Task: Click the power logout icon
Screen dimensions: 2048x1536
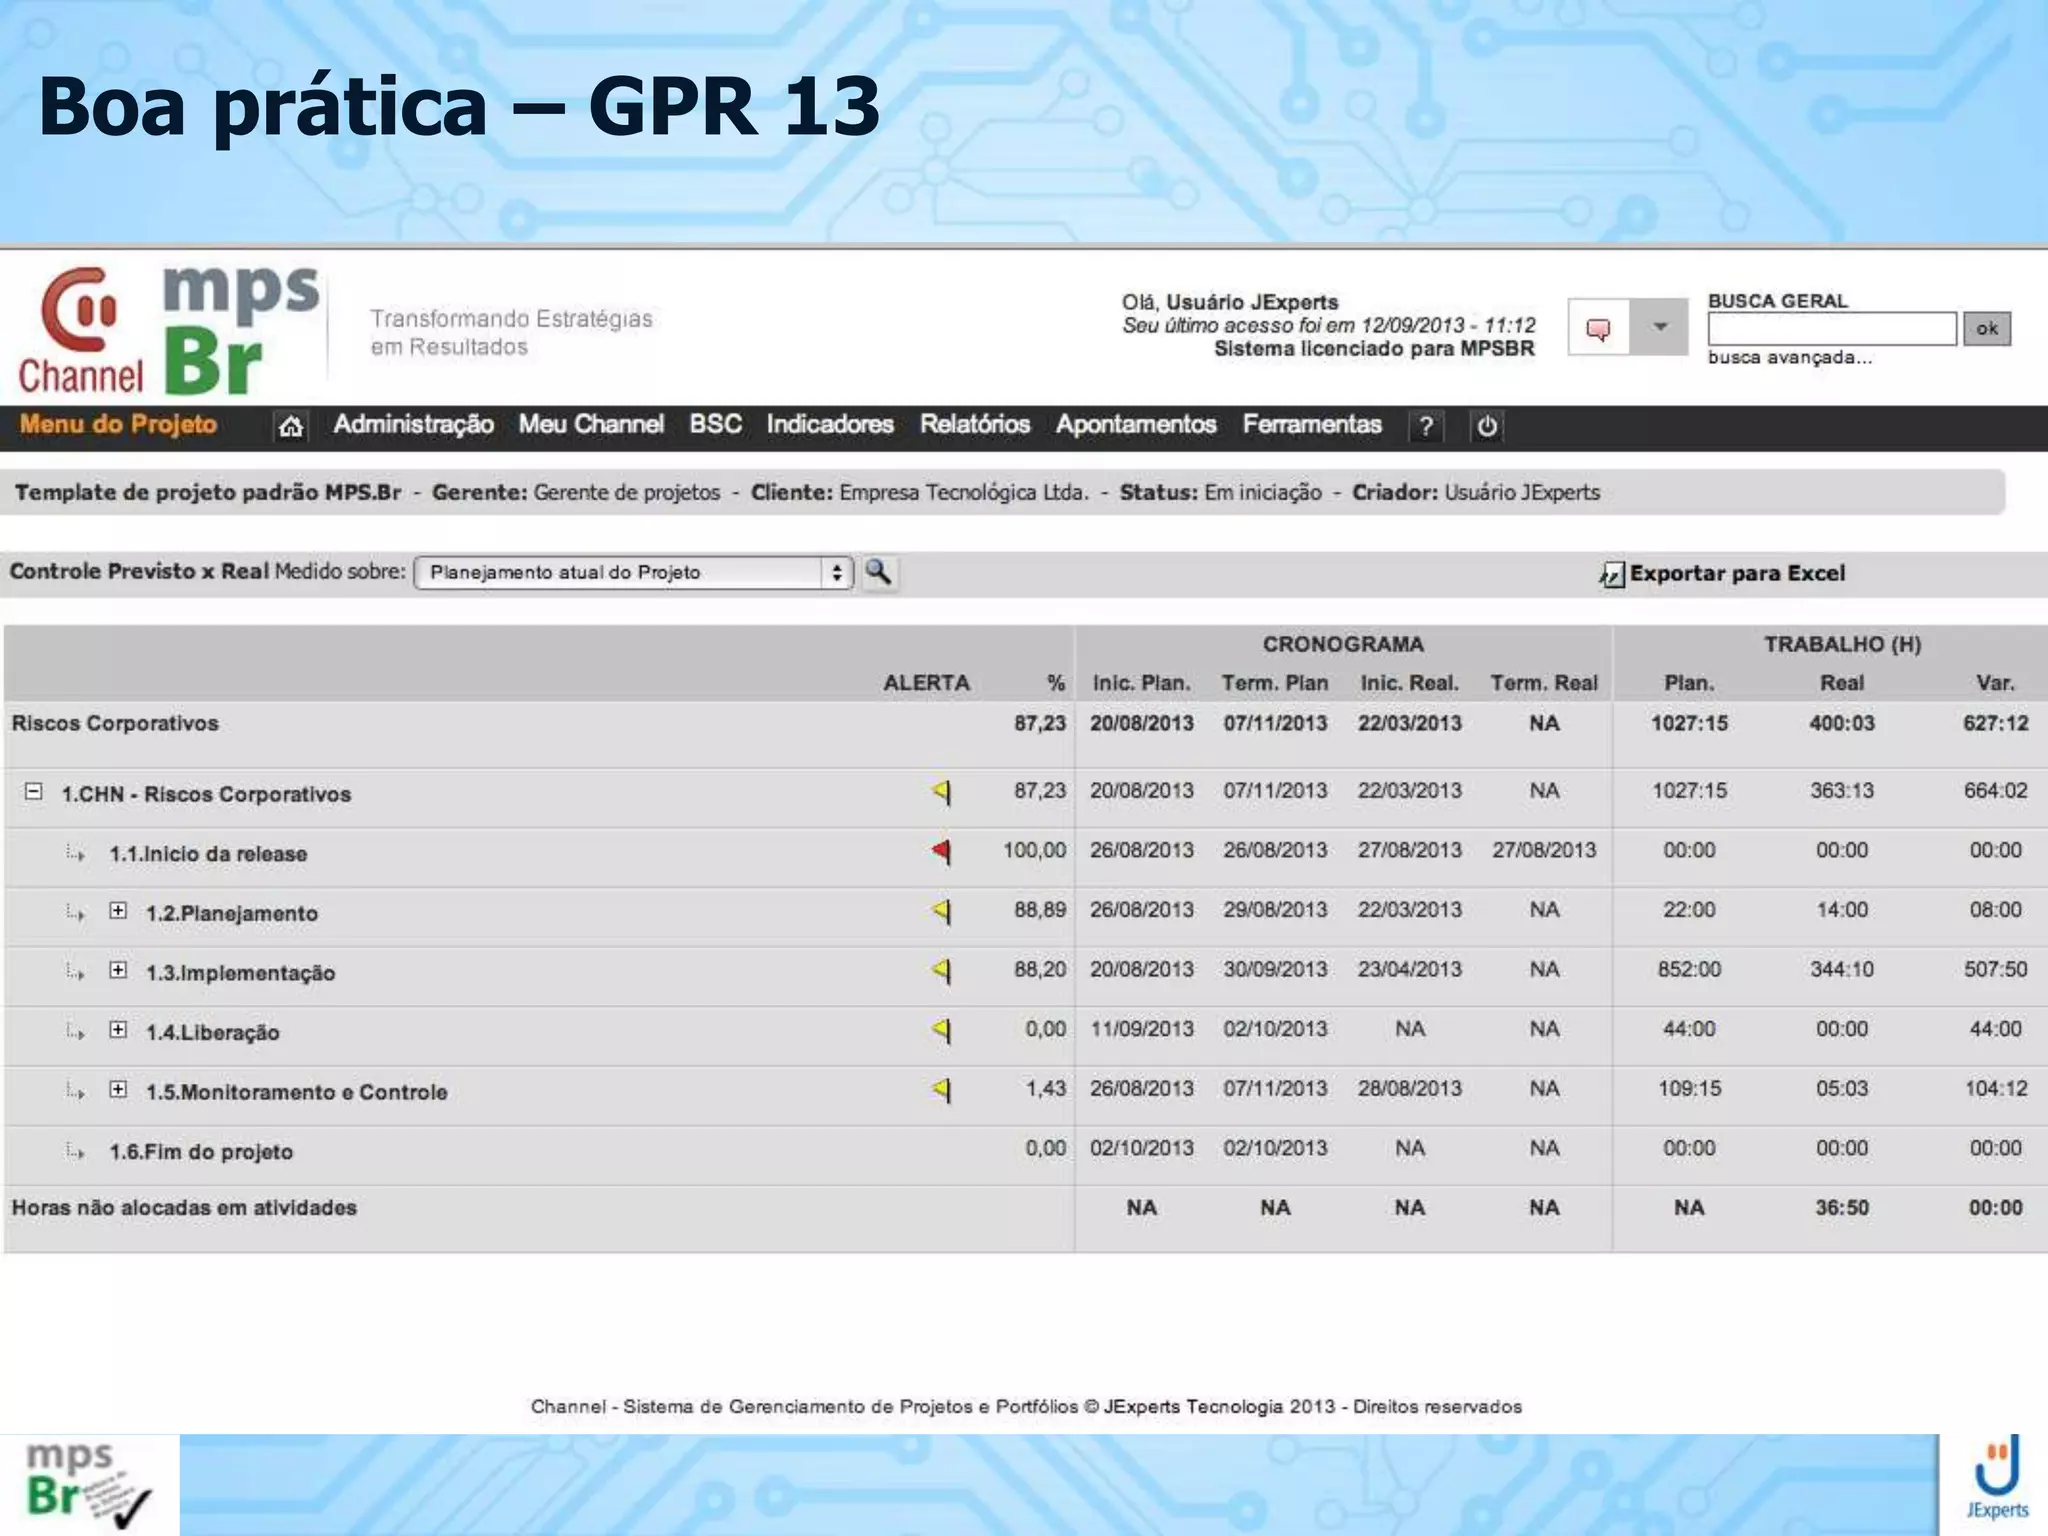Action: pos(1487,427)
